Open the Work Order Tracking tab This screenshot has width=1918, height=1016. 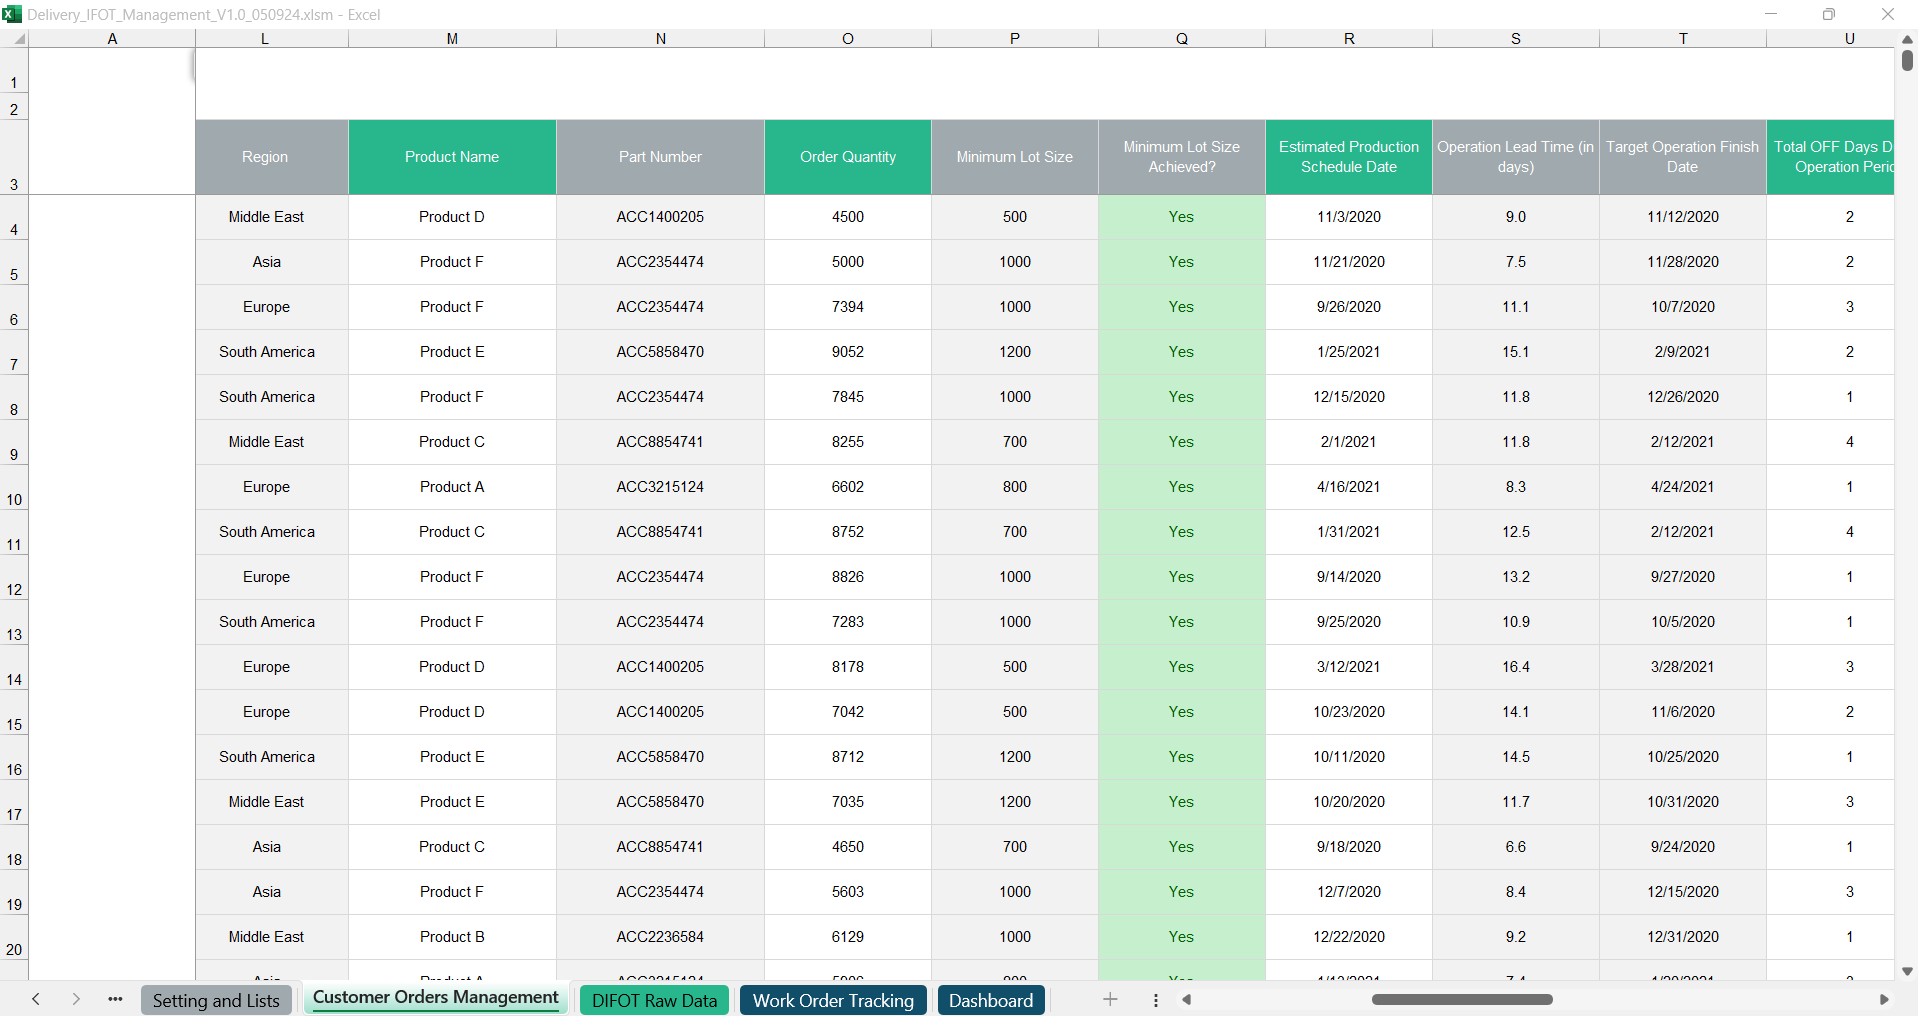pos(832,1001)
